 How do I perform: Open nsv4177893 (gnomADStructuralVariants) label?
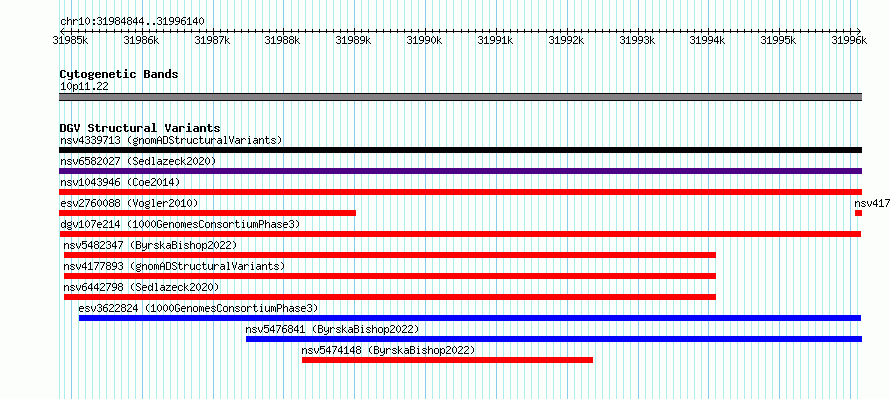click(174, 266)
